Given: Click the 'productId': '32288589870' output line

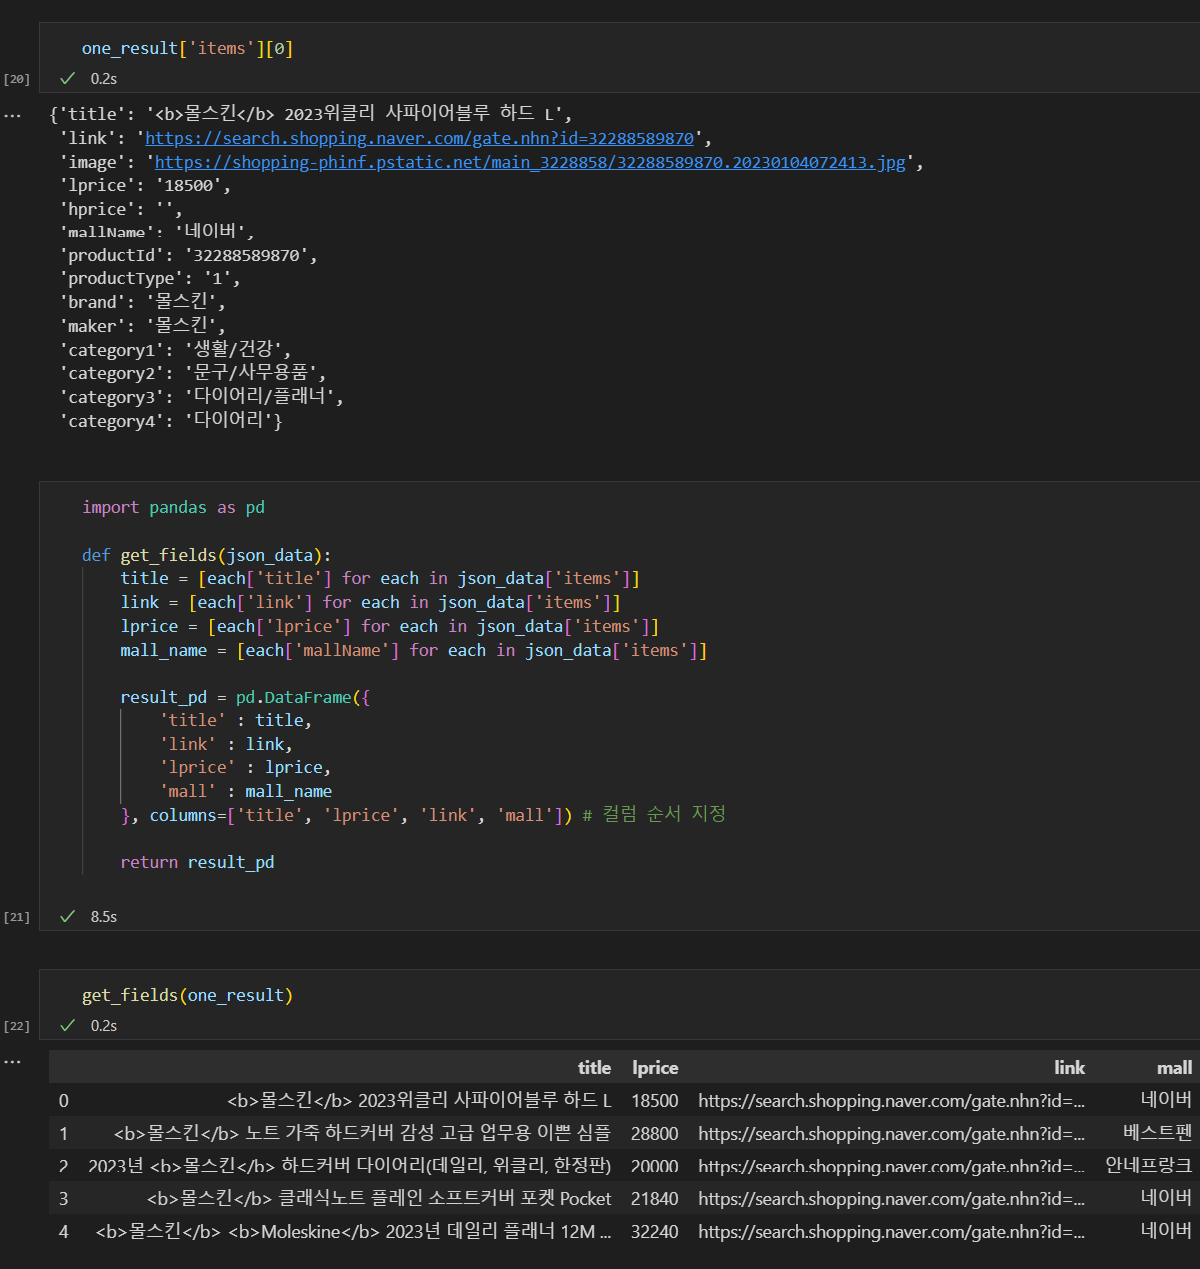Looking at the screenshot, I should coord(188,255).
